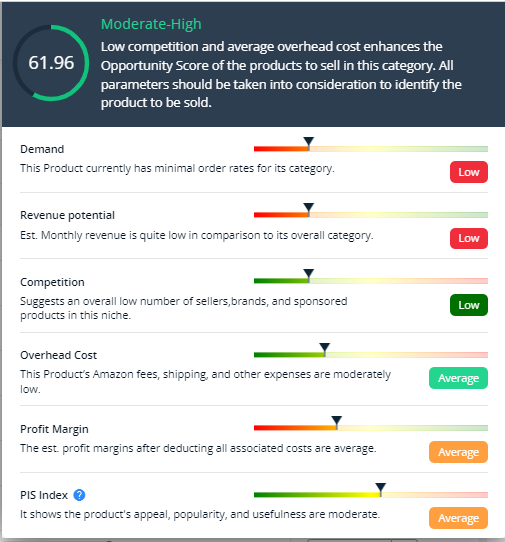This screenshot has width=505, height=542.
Task: Click the orange Average badge for PIS Index
Action: [458, 518]
